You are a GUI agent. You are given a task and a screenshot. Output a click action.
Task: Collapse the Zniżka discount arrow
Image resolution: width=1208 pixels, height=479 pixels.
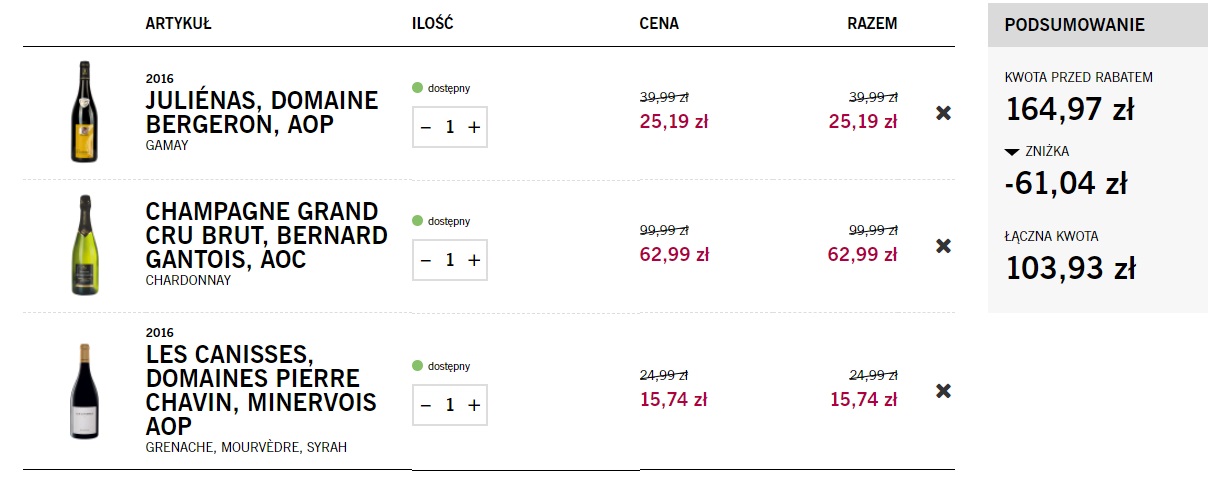1012,152
